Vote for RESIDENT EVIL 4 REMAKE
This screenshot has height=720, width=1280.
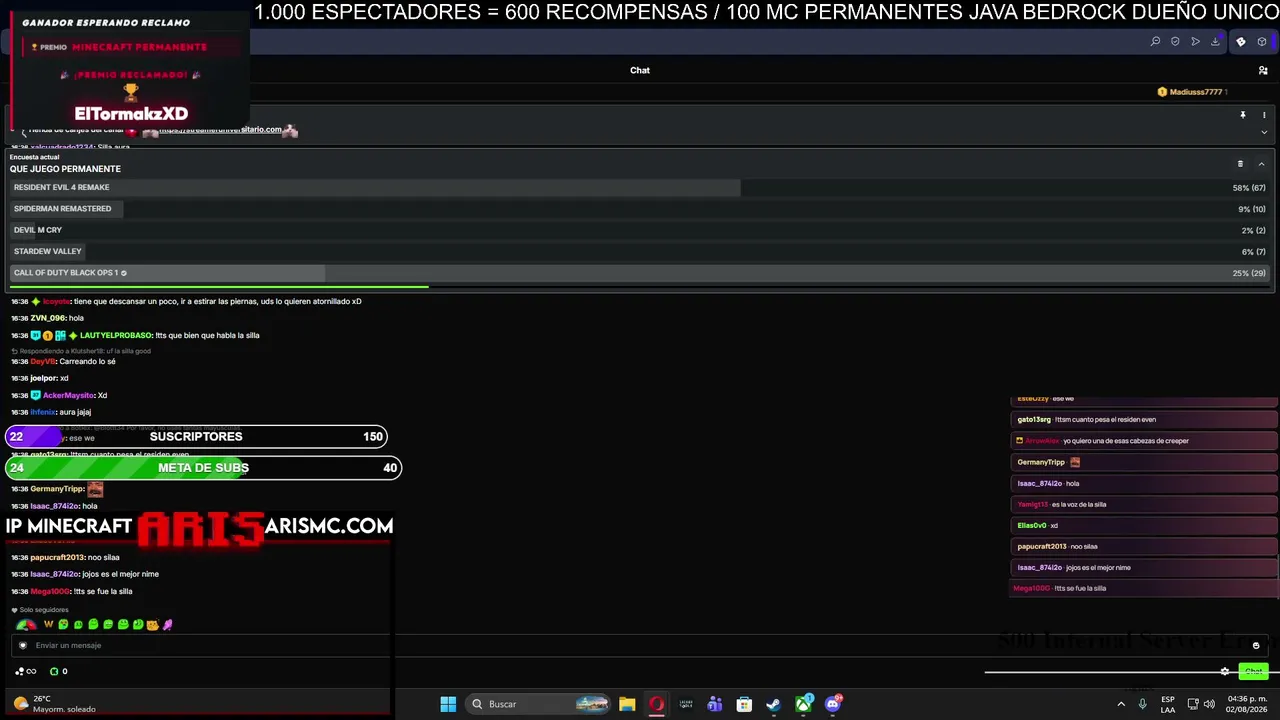click(639, 188)
